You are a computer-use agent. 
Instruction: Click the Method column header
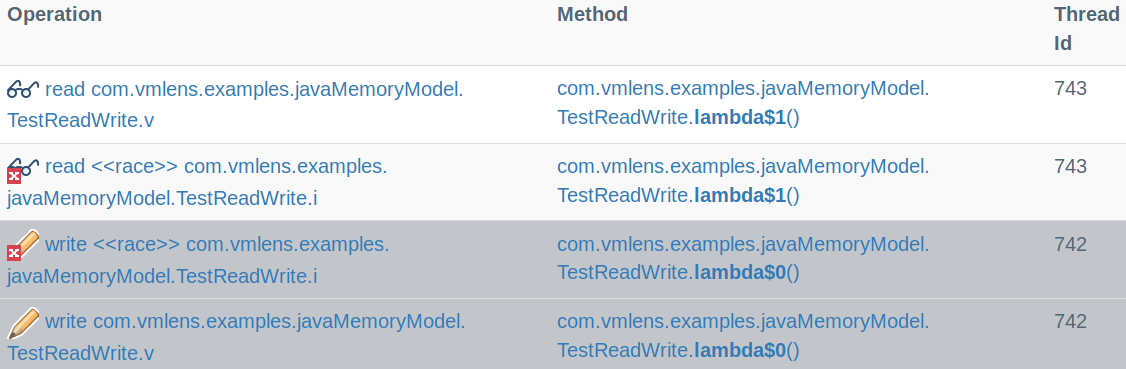tap(592, 14)
